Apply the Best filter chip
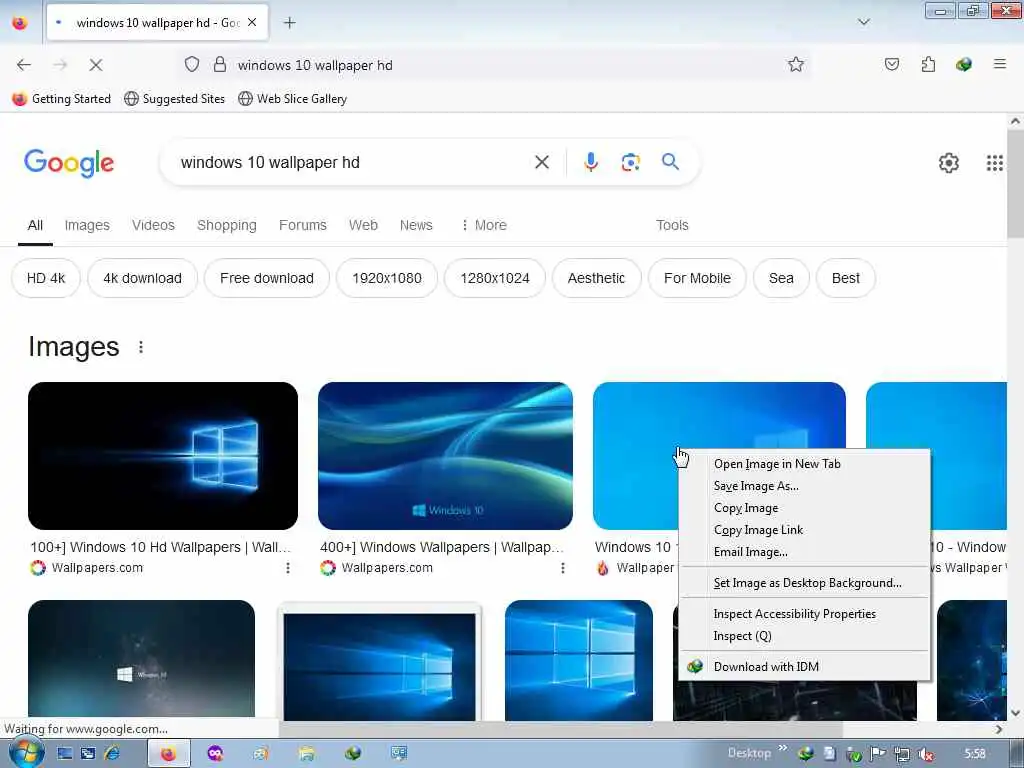 (846, 278)
